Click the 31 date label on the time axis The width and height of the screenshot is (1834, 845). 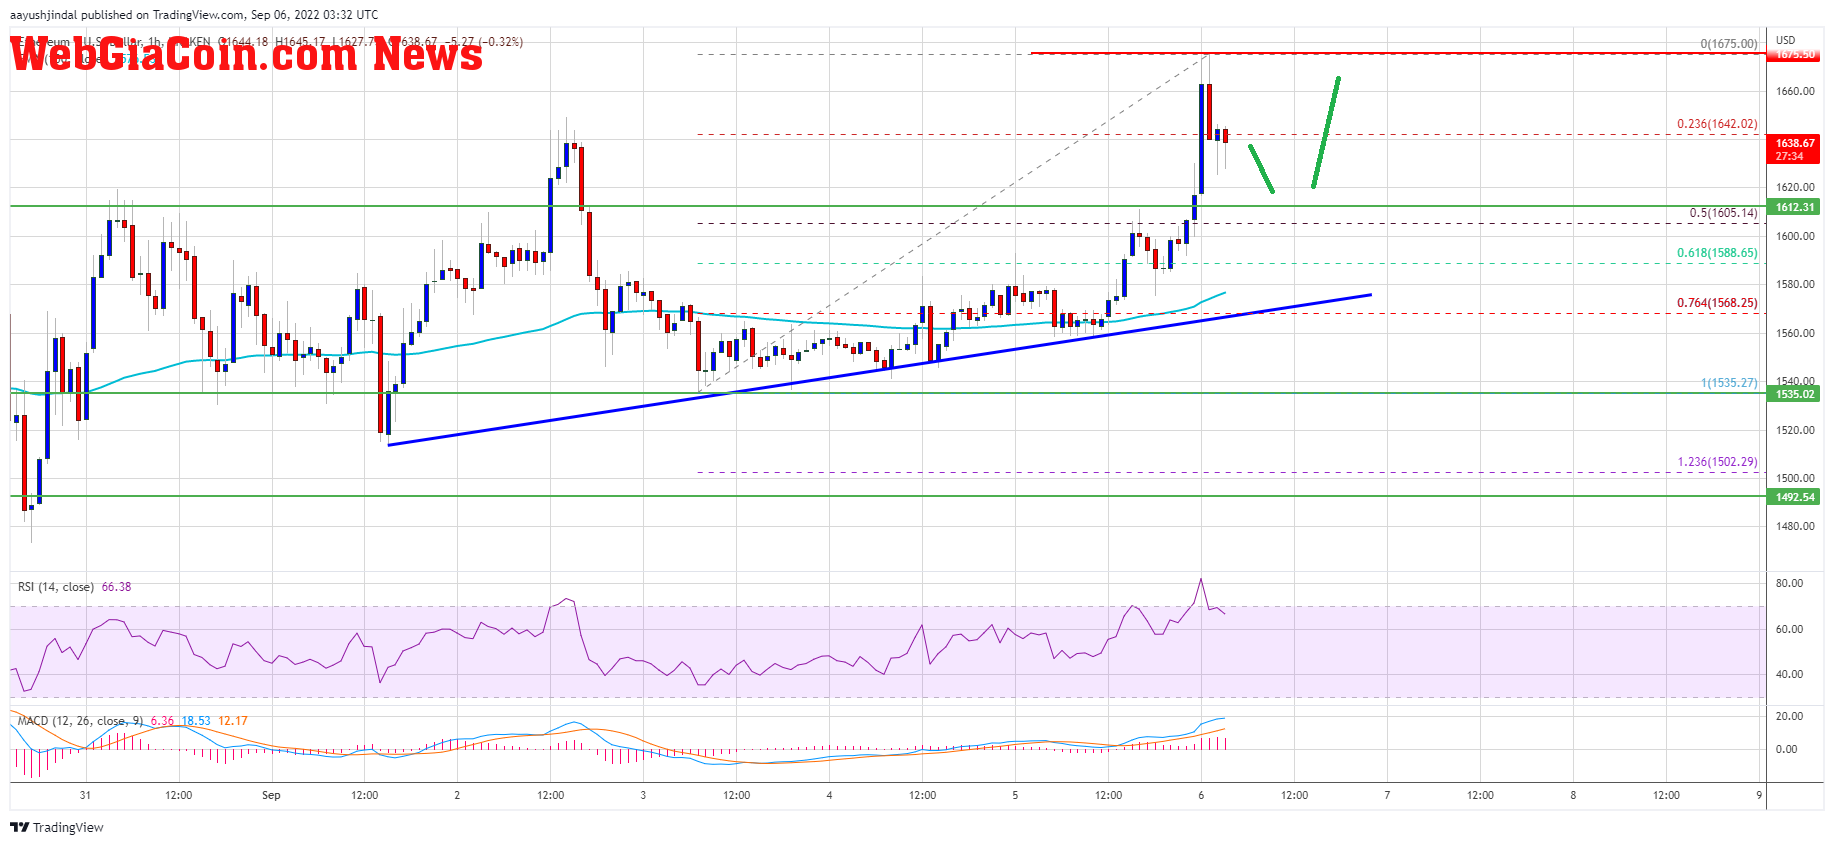pyautogui.click(x=85, y=795)
